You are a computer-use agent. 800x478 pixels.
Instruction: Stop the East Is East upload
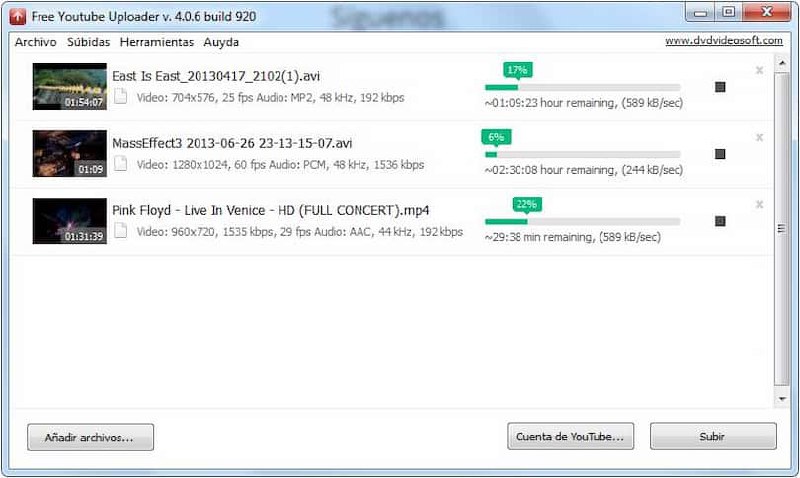click(x=720, y=87)
